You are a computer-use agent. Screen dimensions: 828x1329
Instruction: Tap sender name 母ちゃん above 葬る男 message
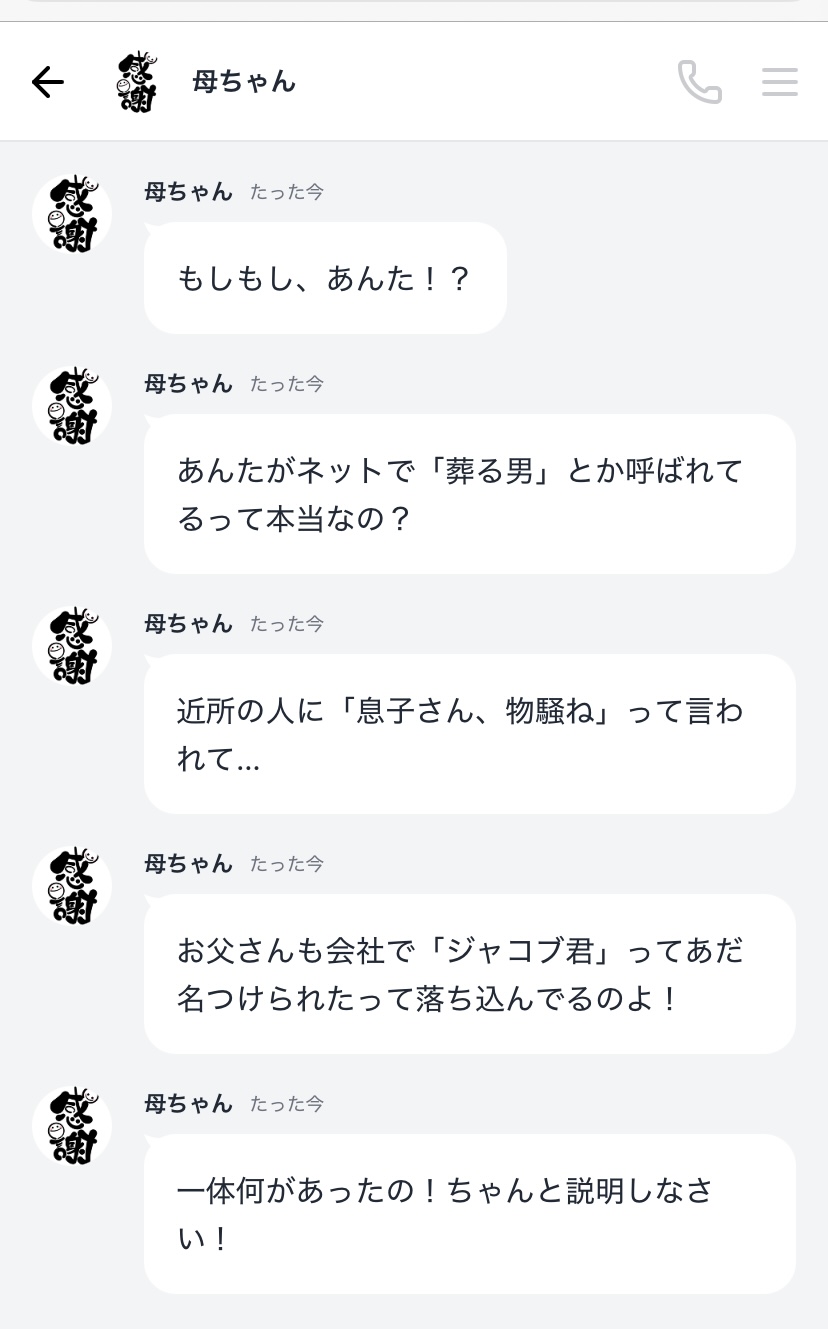188,384
